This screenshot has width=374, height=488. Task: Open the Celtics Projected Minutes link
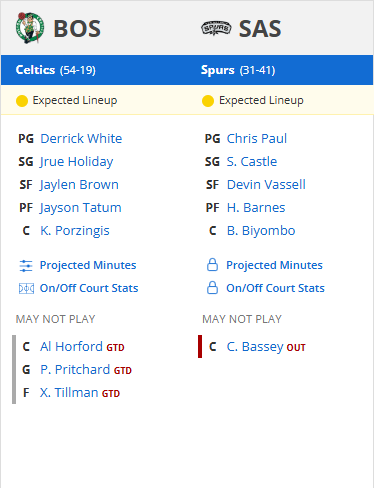point(88,265)
